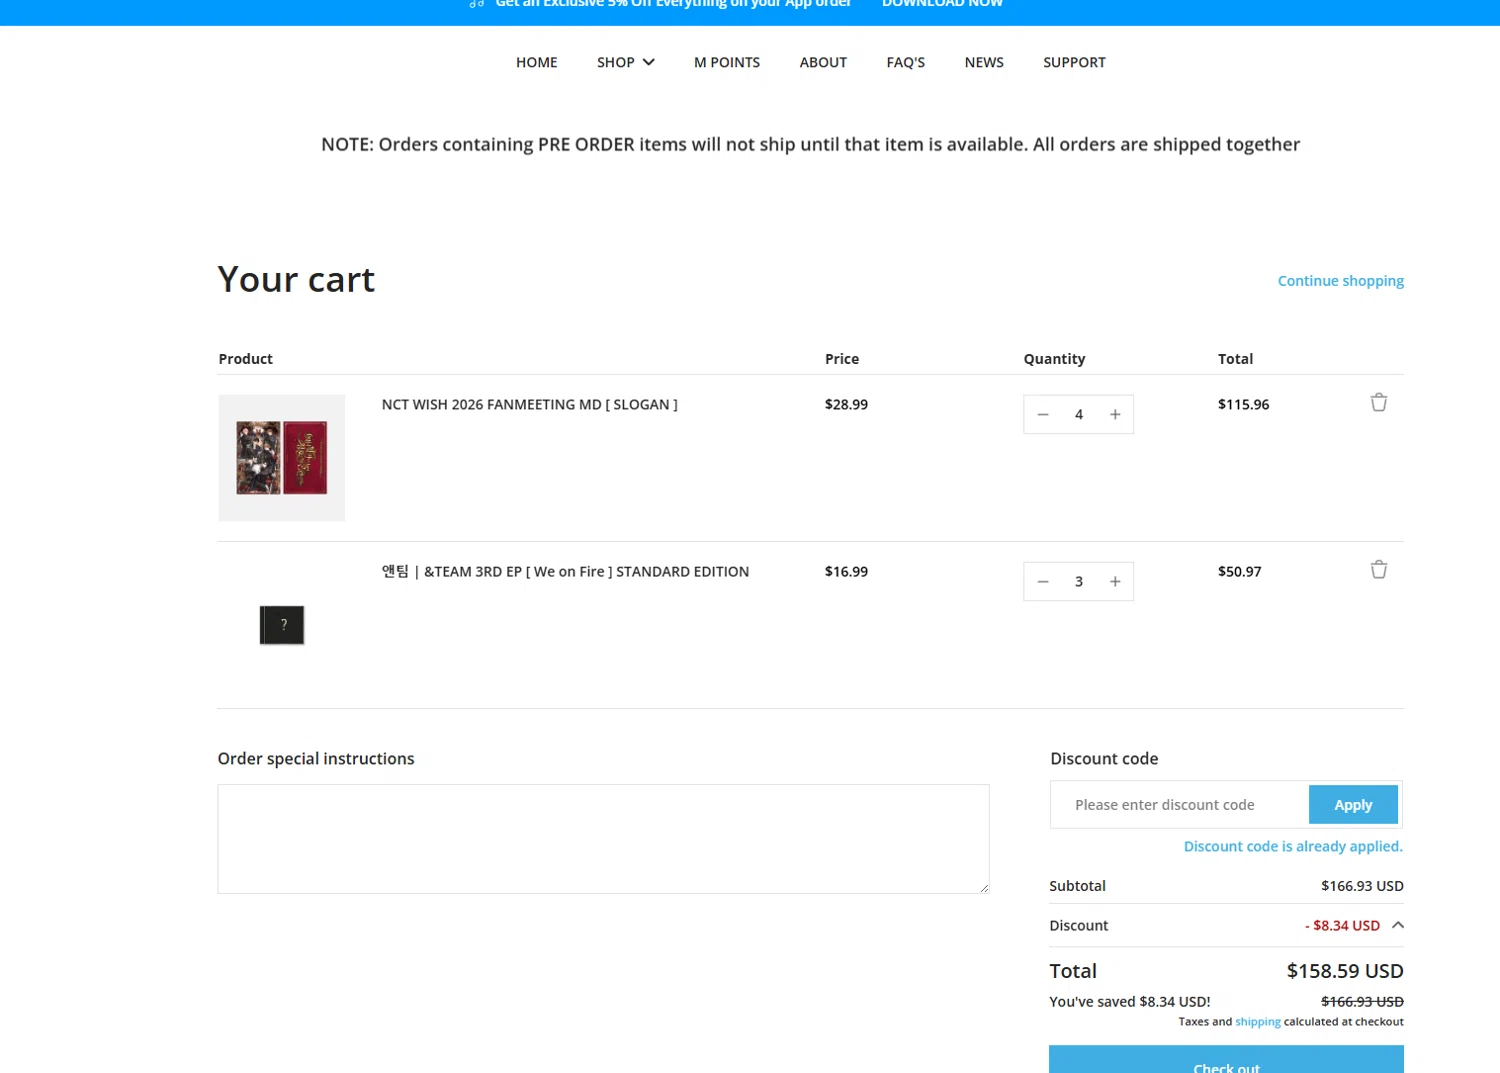Click the Product column header
This screenshot has height=1073, width=1500.
click(x=246, y=358)
